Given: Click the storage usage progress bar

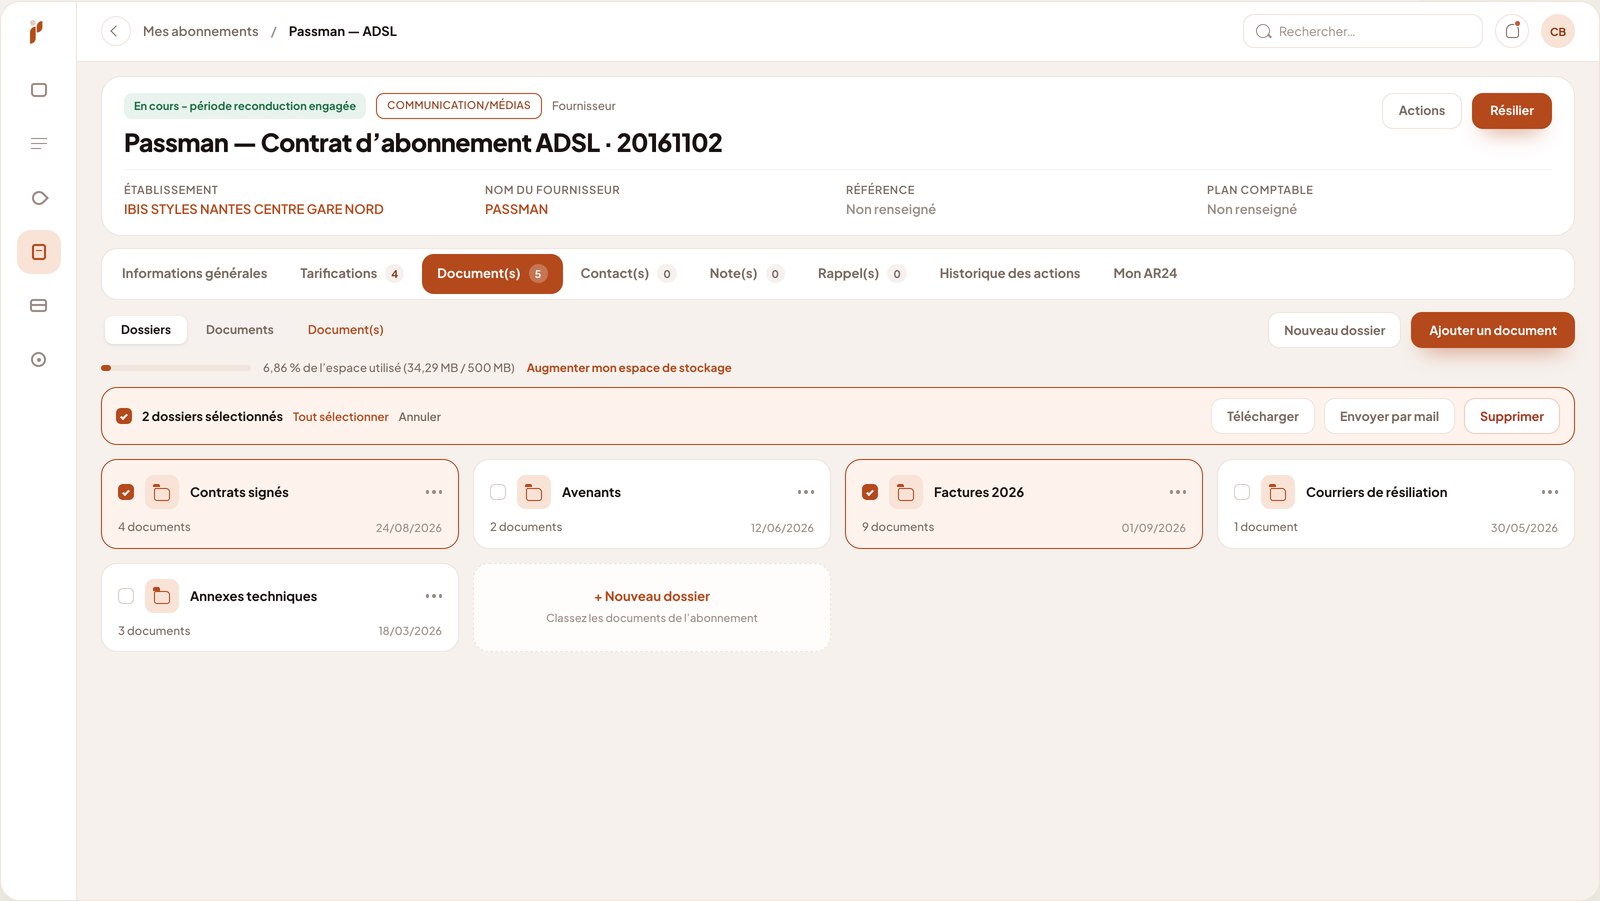Looking at the screenshot, I should click(176, 368).
